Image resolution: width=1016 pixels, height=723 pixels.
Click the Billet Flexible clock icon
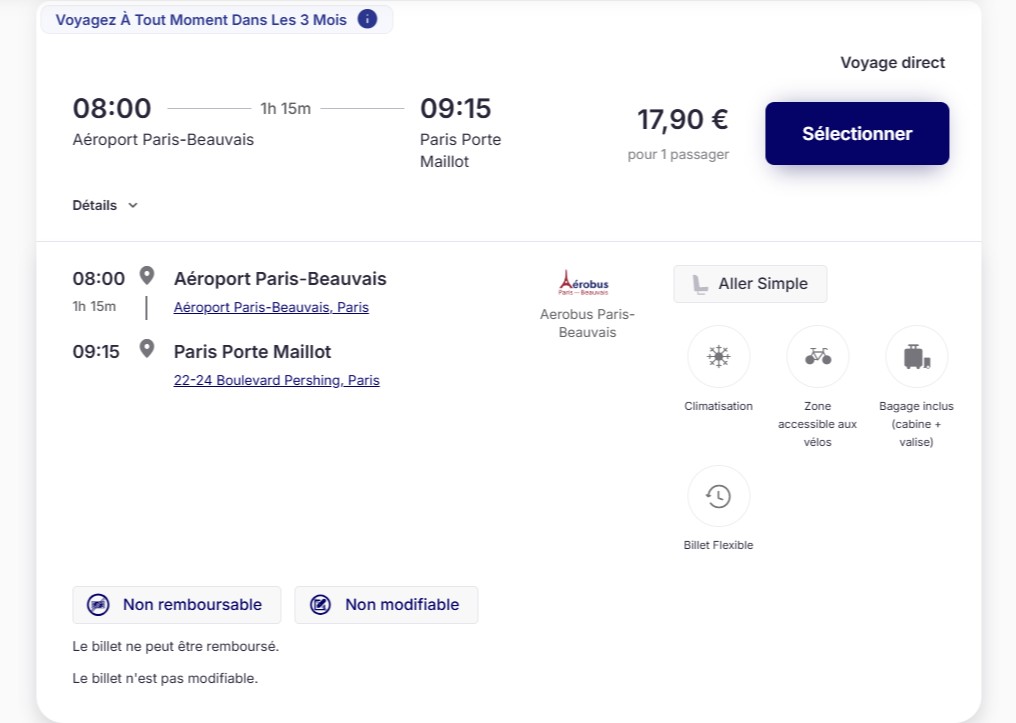click(x=718, y=496)
